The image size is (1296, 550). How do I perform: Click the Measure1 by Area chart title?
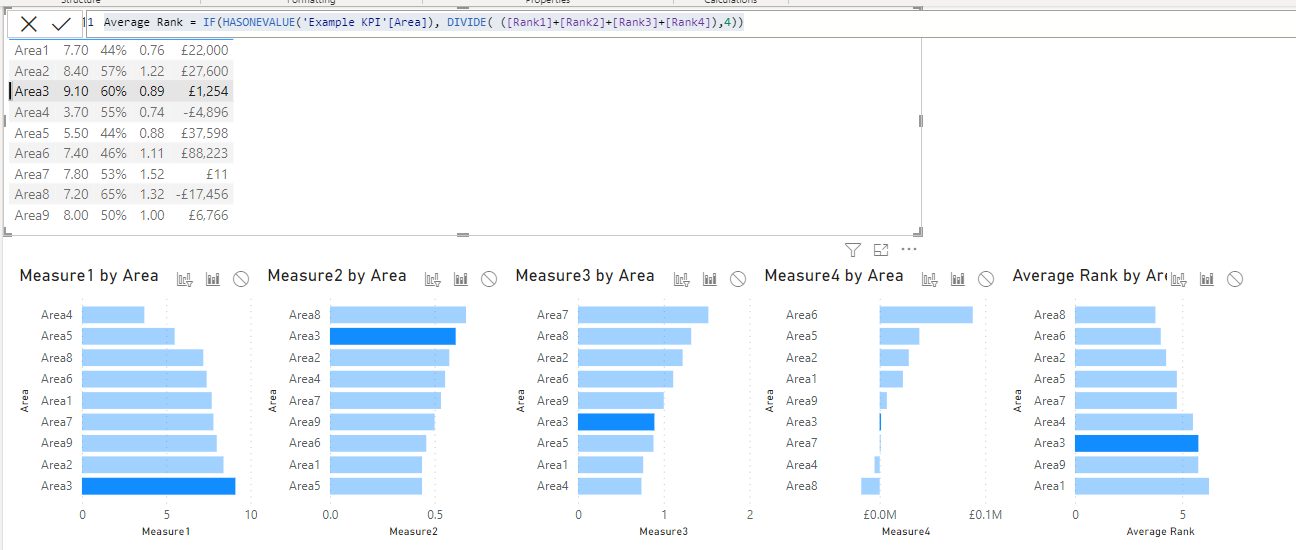(x=89, y=276)
